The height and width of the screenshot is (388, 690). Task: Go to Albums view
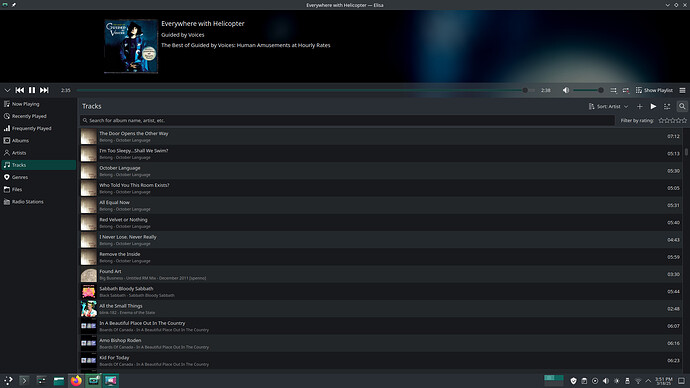pos(38,141)
